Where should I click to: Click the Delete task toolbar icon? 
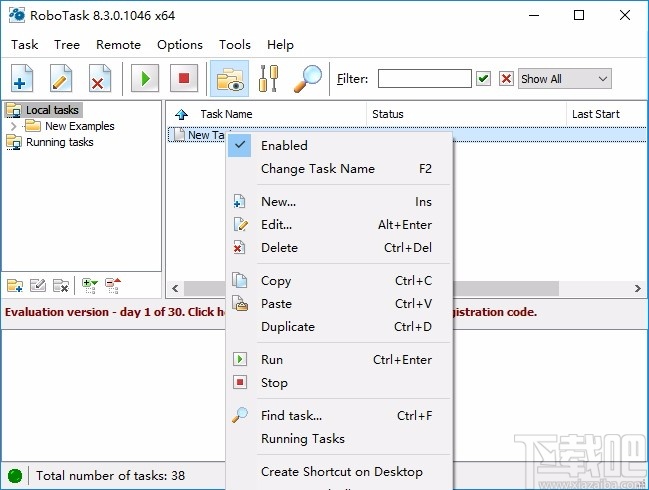click(x=100, y=78)
